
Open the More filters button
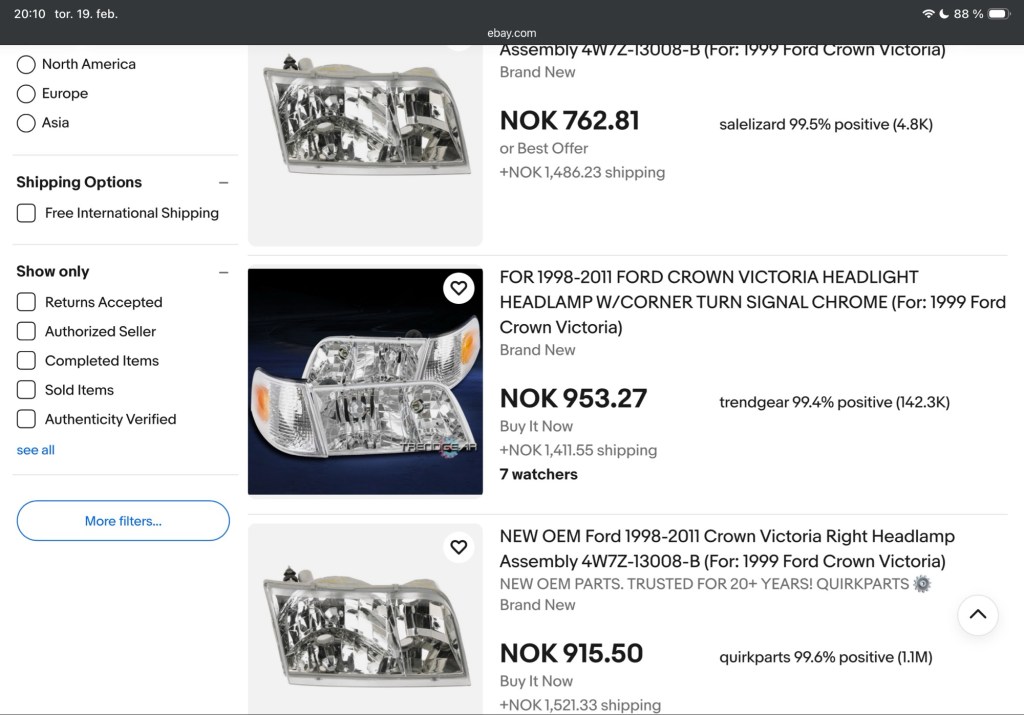tap(123, 521)
